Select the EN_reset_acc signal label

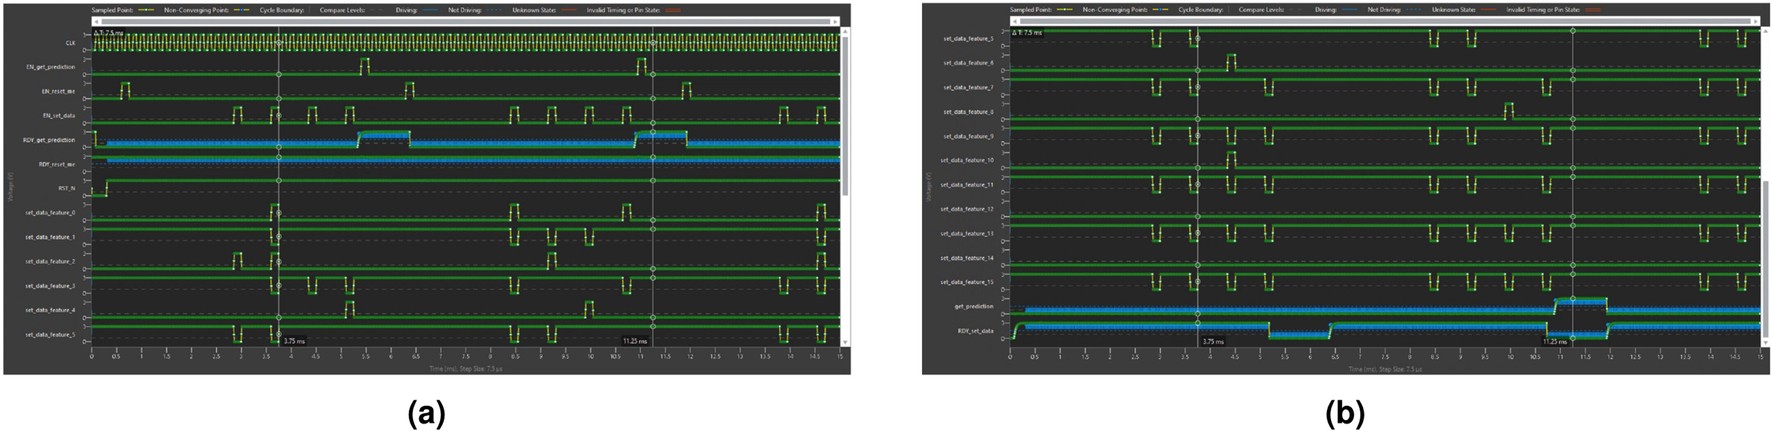tap(59, 91)
